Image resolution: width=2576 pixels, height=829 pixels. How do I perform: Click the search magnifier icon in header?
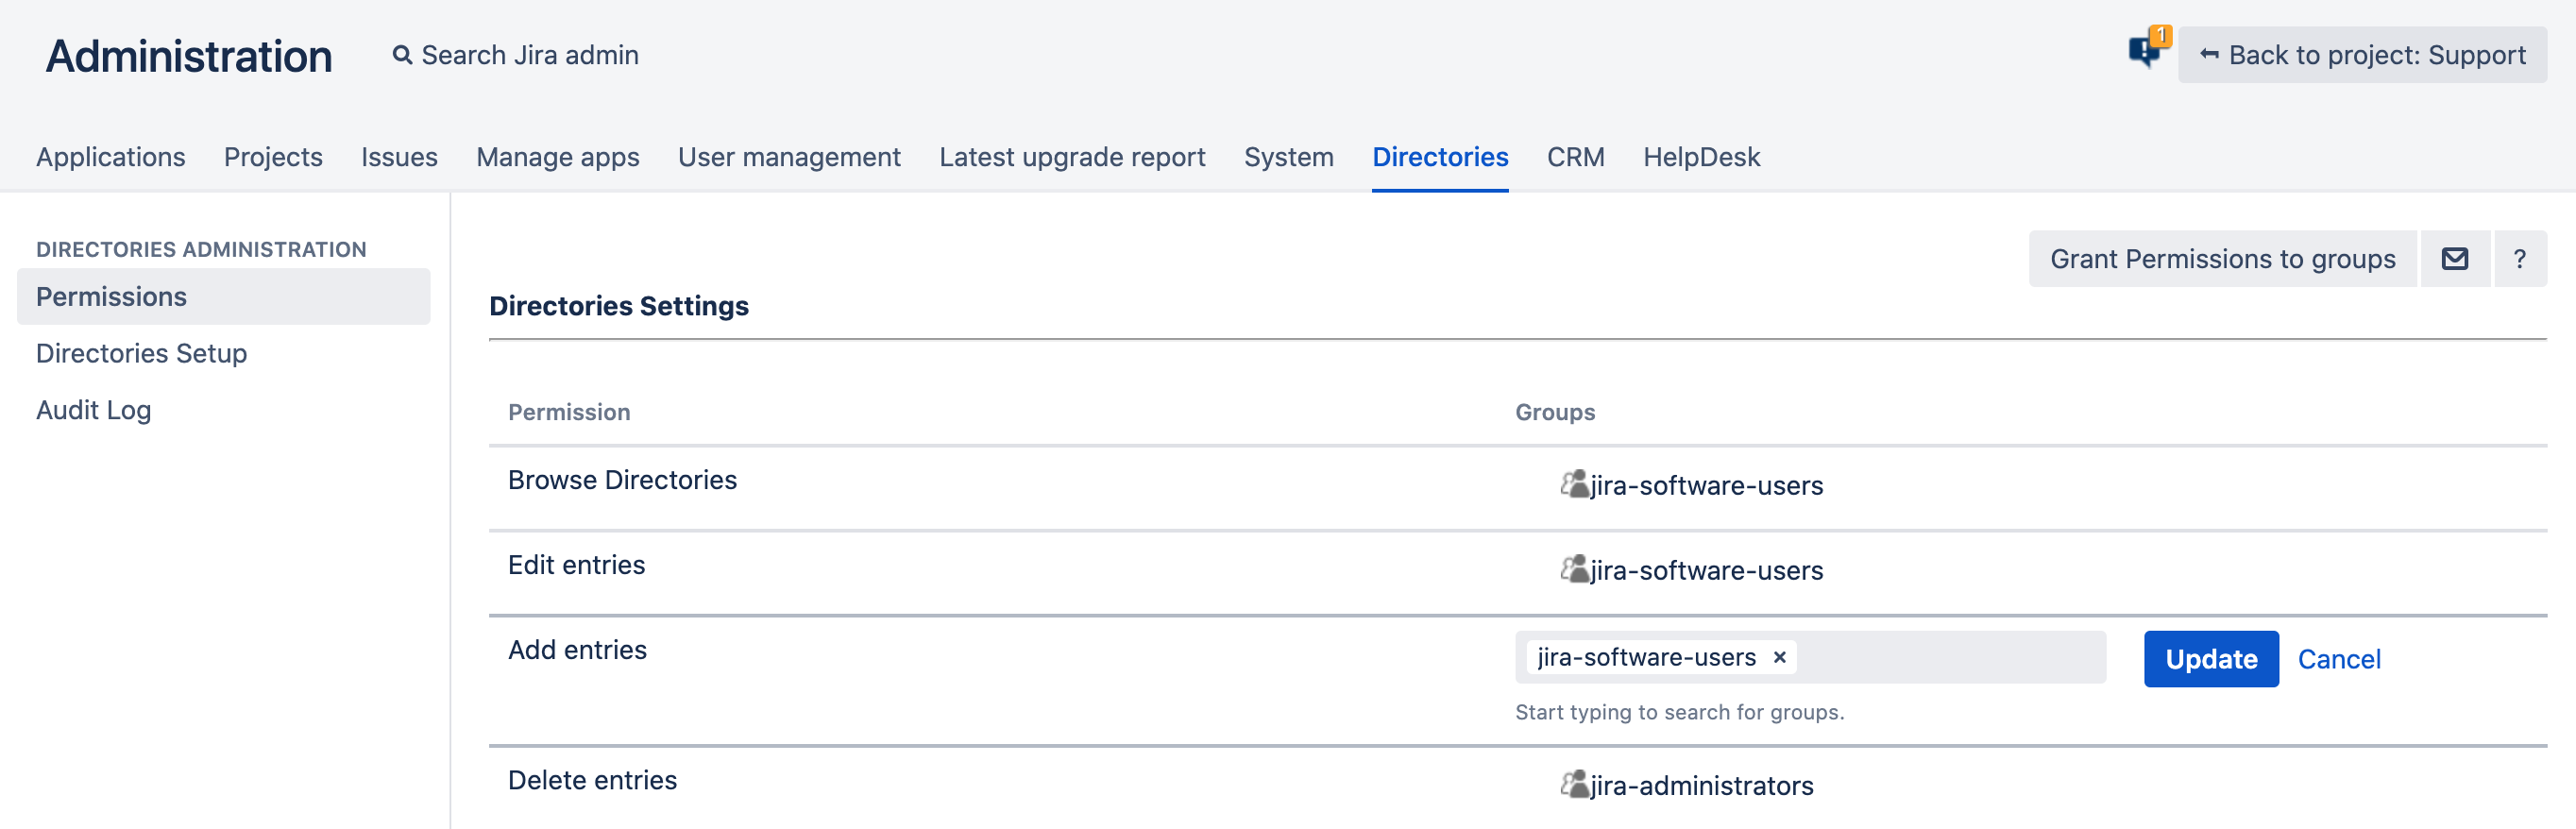(402, 55)
